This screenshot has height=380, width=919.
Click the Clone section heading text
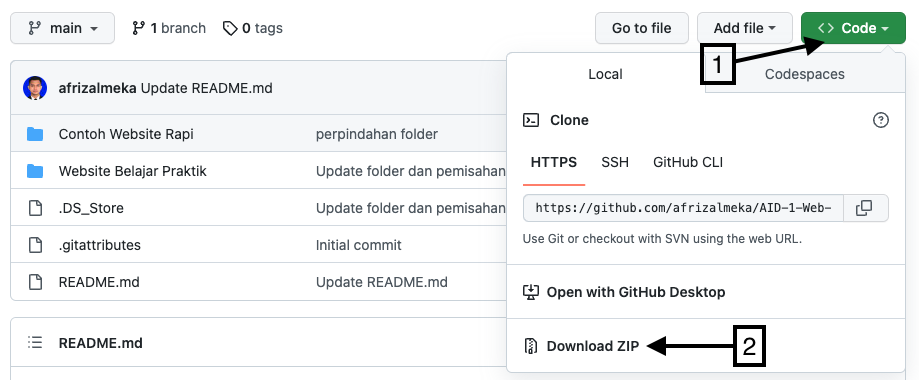coord(569,120)
